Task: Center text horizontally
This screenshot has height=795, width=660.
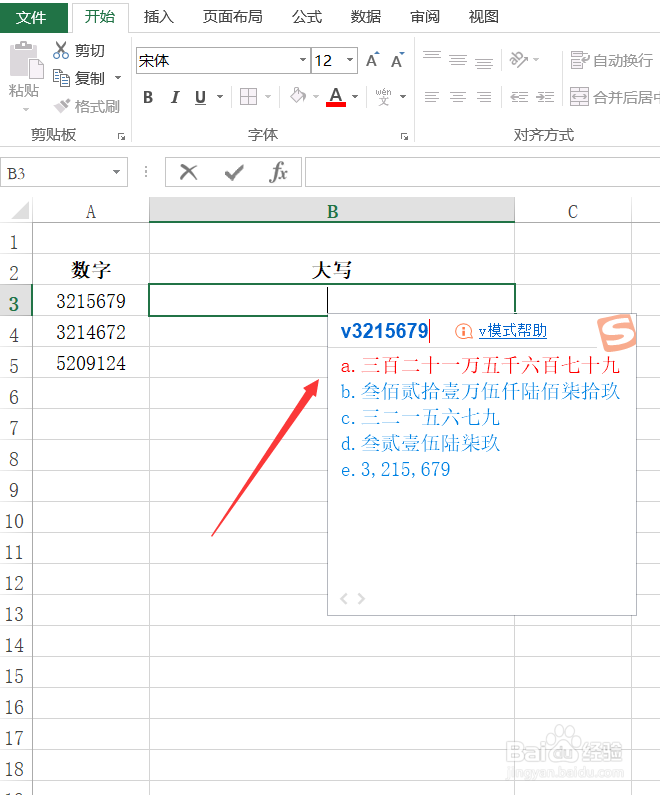Action: [x=458, y=97]
